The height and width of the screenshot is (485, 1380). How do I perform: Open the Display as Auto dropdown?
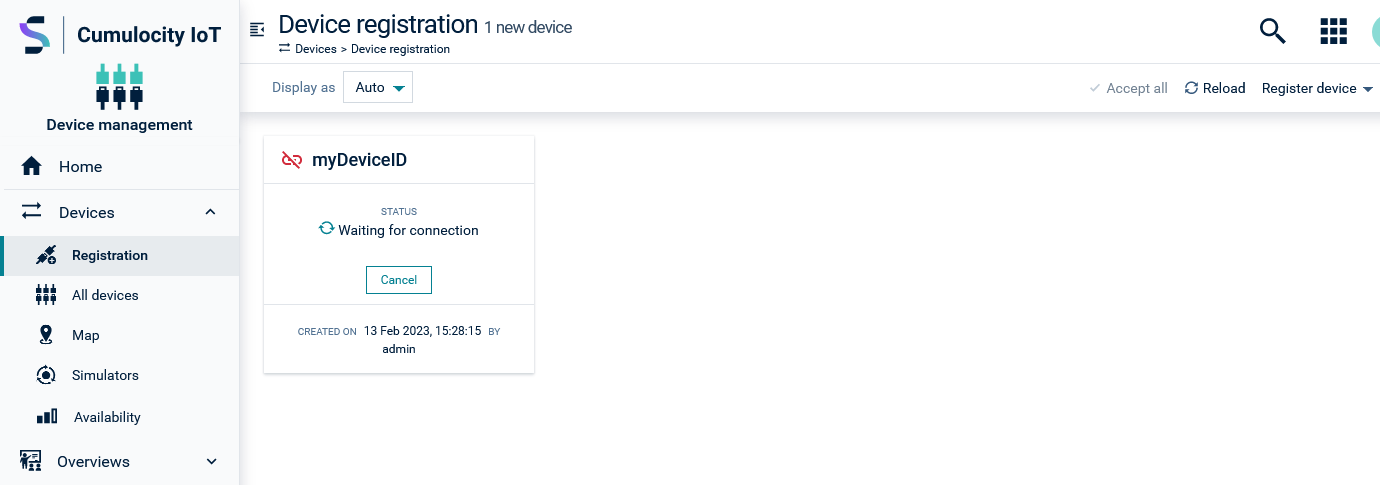point(378,87)
